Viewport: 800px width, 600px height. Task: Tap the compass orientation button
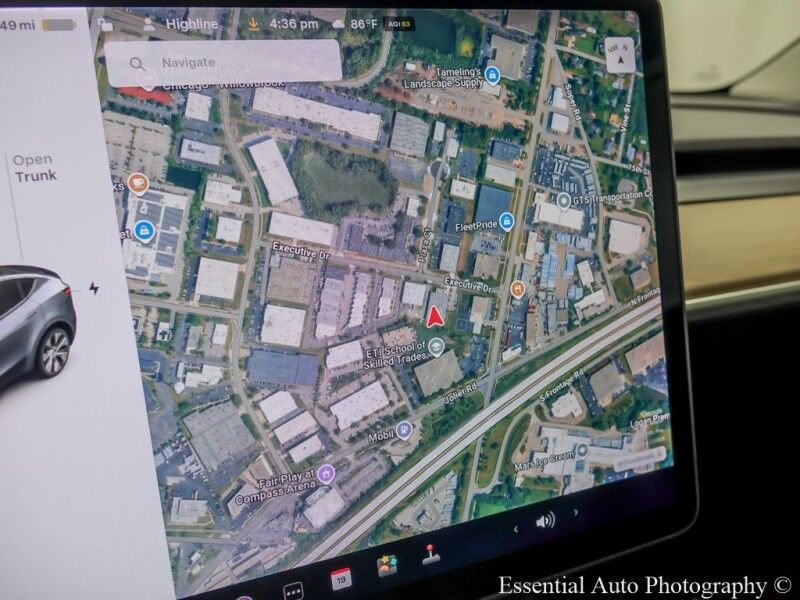click(x=620, y=56)
